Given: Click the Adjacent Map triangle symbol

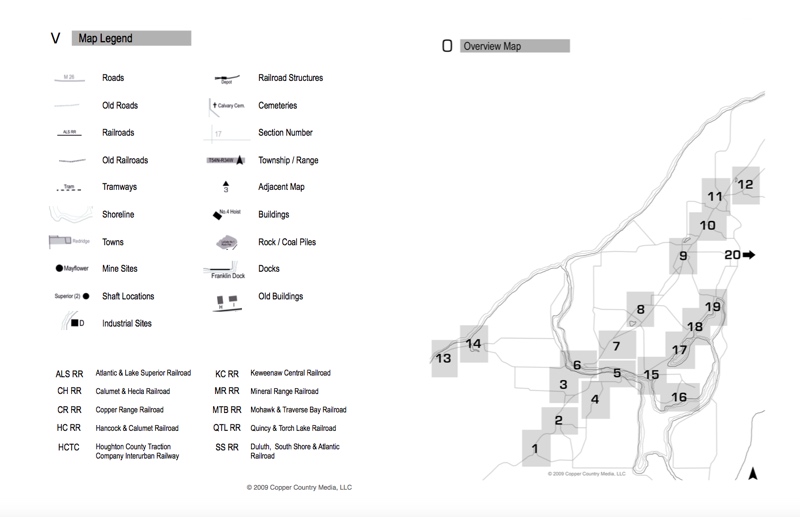Looking at the screenshot, I should pyautogui.click(x=226, y=183).
